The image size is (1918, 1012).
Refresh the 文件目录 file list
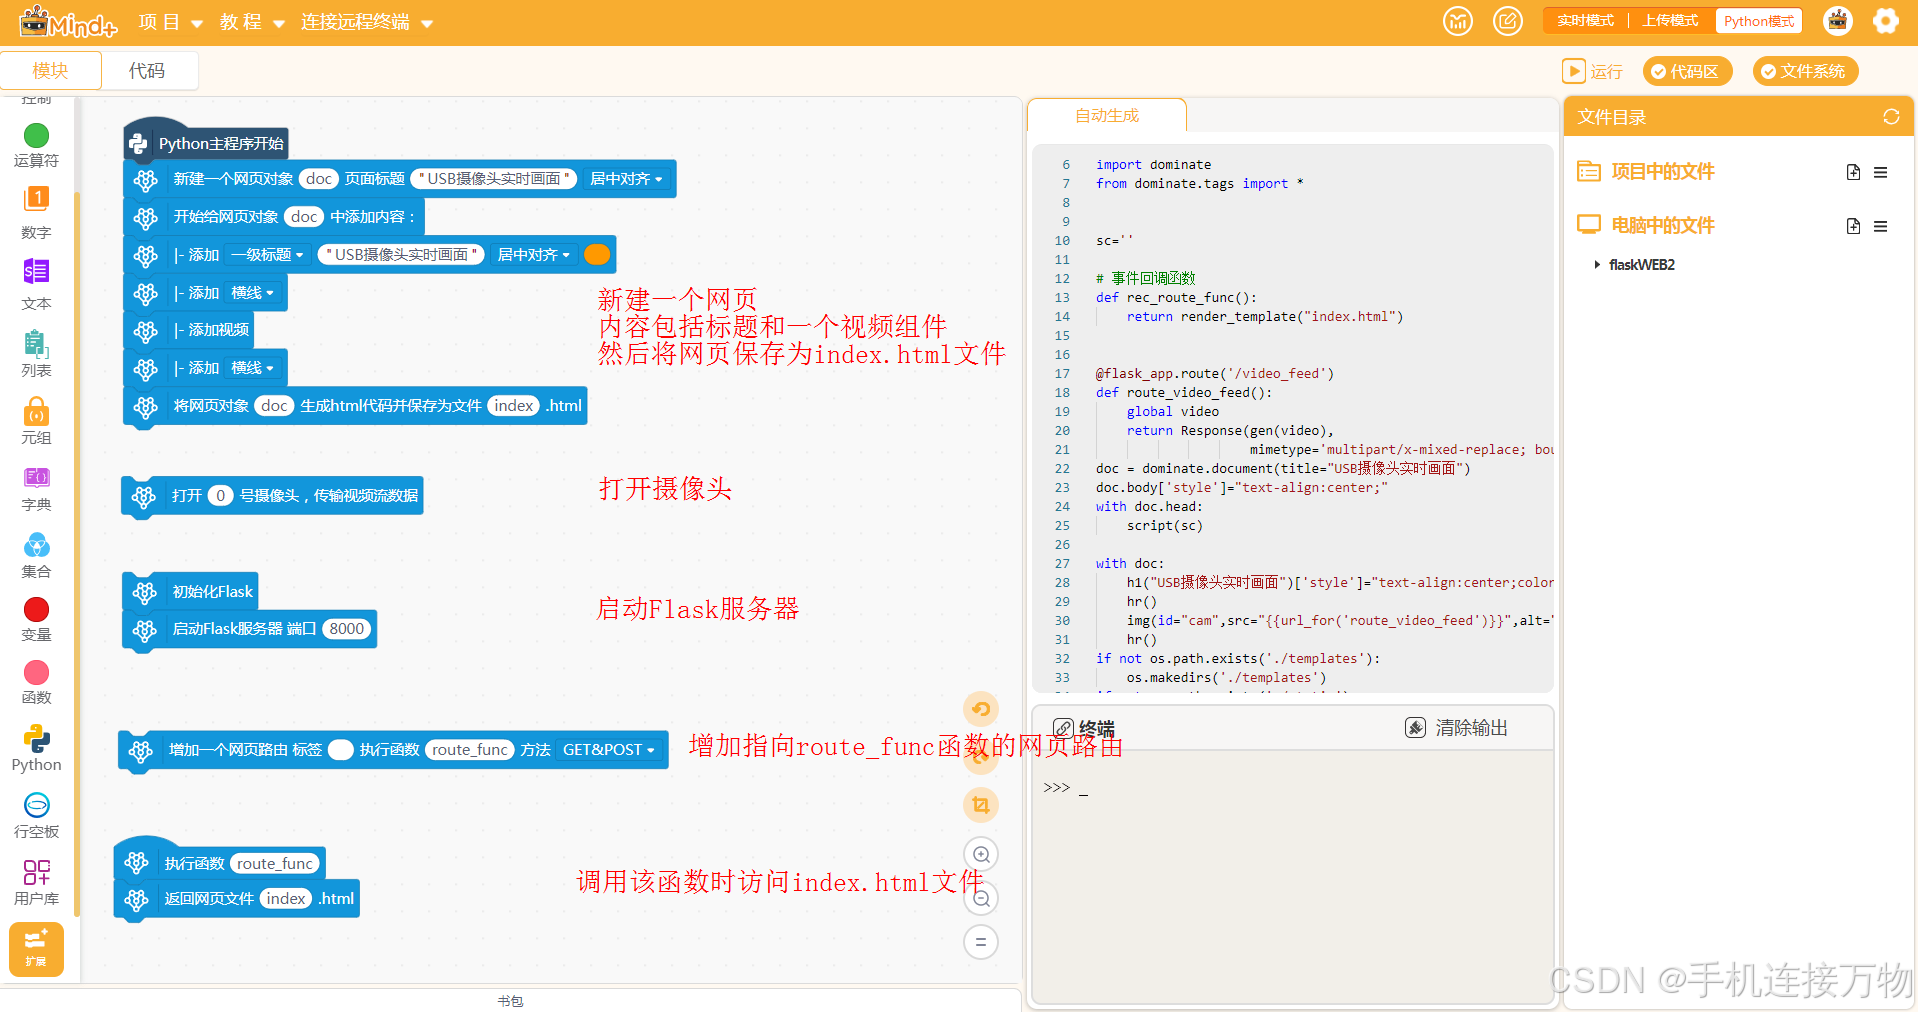point(1891,117)
